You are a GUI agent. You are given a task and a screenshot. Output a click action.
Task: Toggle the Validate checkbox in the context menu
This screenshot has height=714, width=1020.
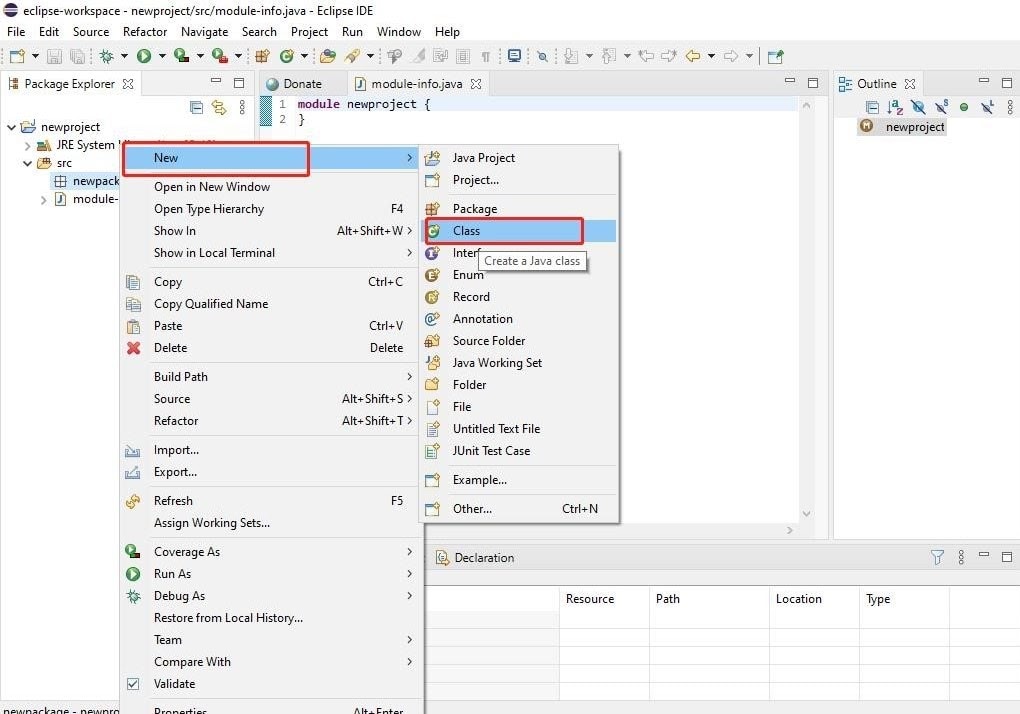(133, 684)
